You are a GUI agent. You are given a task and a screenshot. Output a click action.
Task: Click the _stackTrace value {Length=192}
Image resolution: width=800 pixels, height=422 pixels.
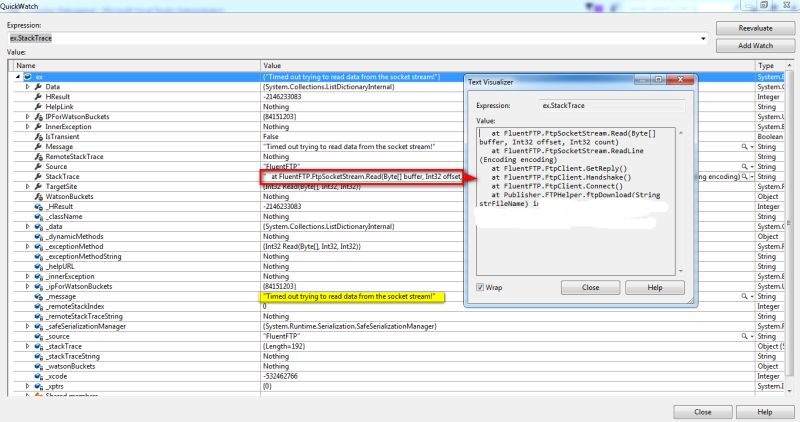click(283, 346)
